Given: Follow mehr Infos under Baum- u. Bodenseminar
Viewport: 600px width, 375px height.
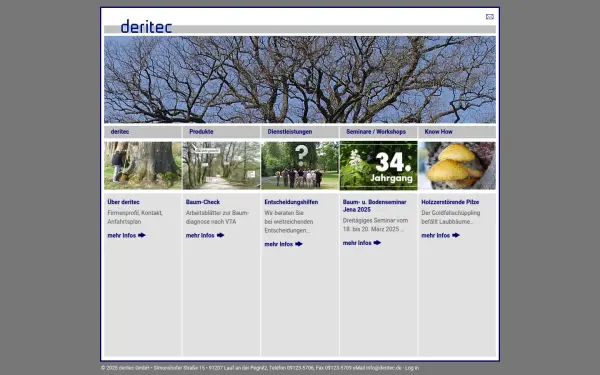Looking at the screenshot, I should pyautogui.click(x=357, y=243).
